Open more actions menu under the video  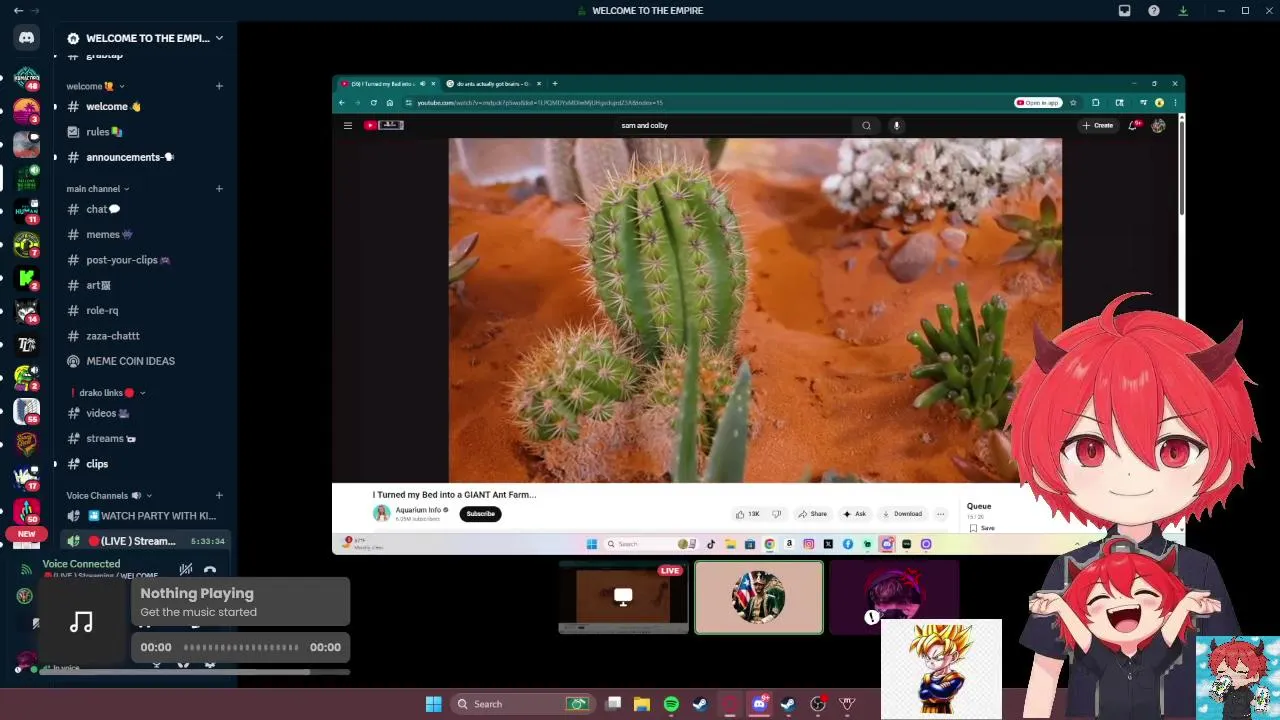(x=940, y=514)
